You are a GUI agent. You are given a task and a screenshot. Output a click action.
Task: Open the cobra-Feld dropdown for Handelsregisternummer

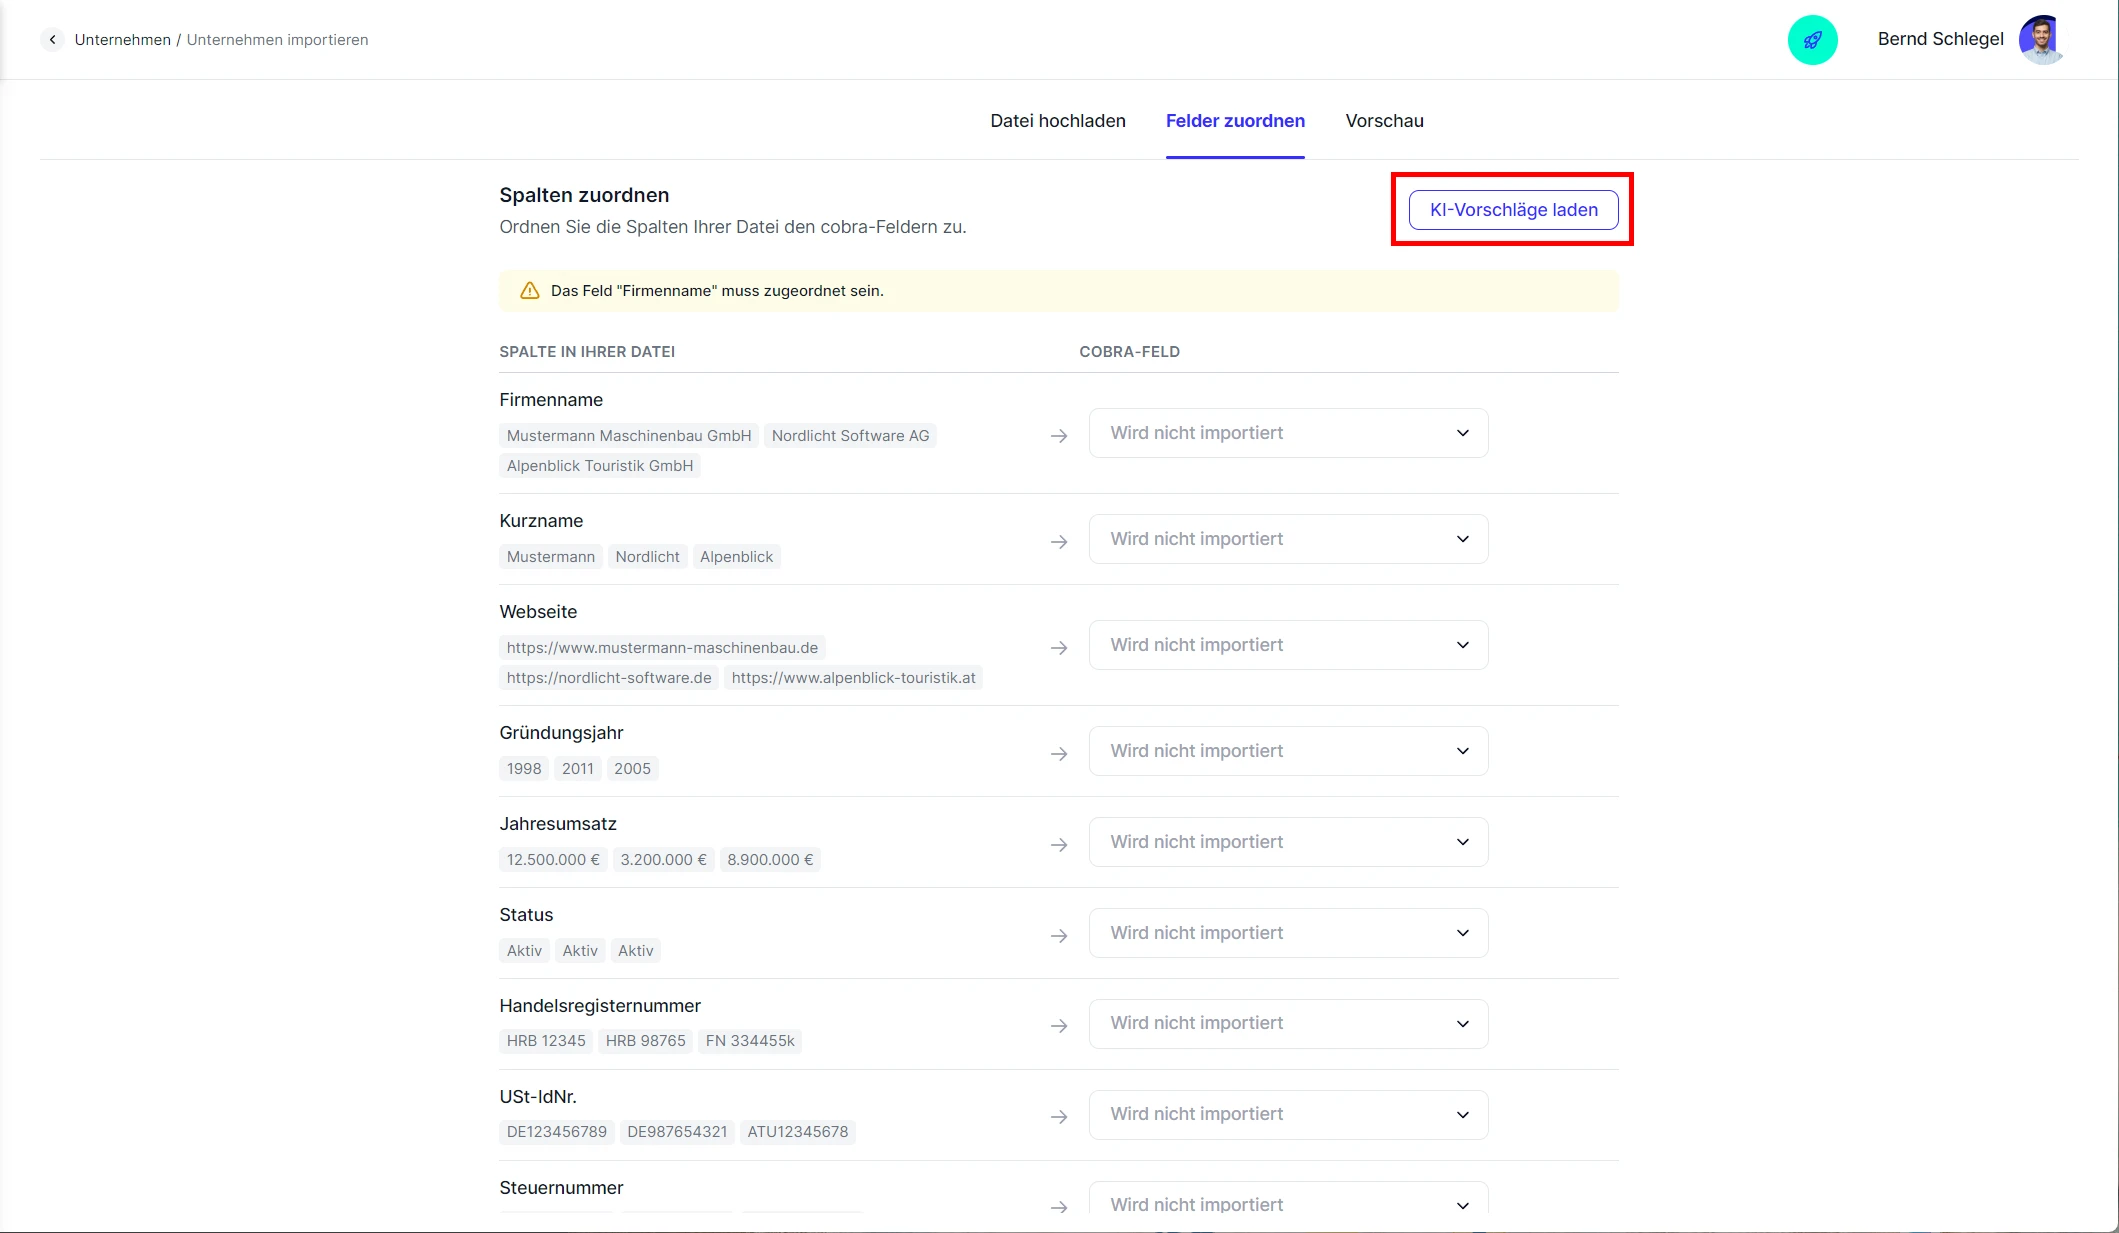(x=1288, y=1024)
